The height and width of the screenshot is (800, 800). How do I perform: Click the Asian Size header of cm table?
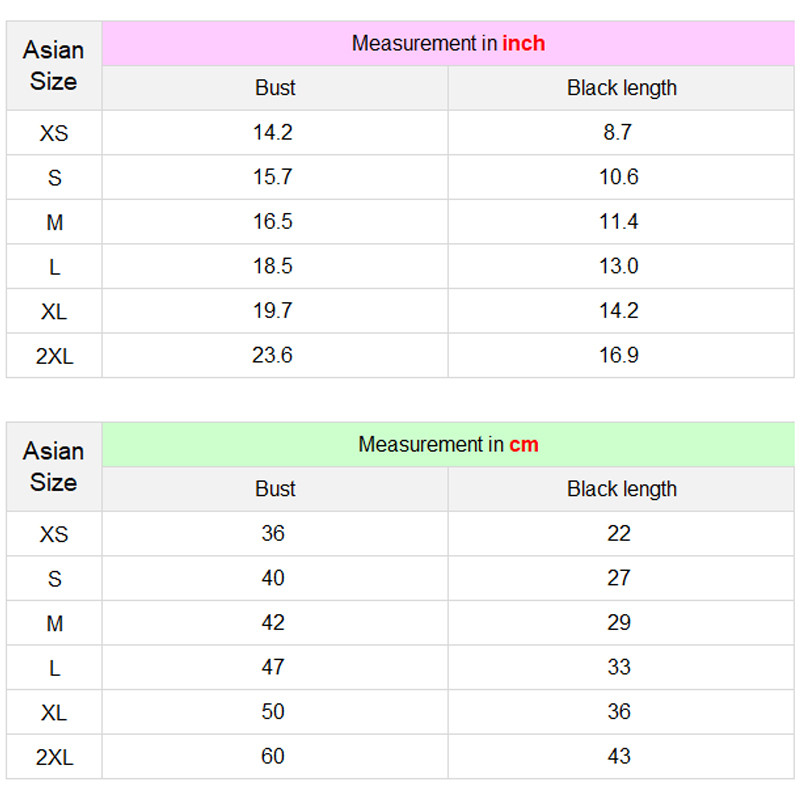point(54,466)
